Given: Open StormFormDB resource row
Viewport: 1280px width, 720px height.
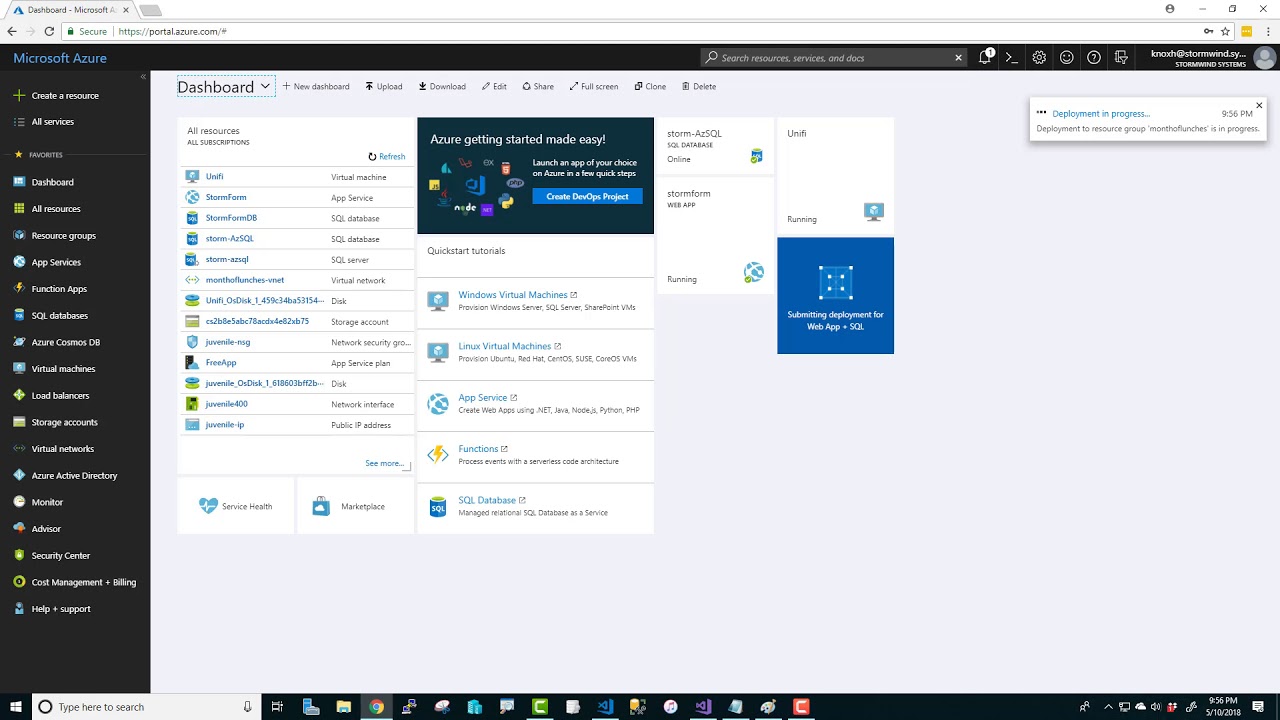Looking at the screenshot, I should click(296, 218).
